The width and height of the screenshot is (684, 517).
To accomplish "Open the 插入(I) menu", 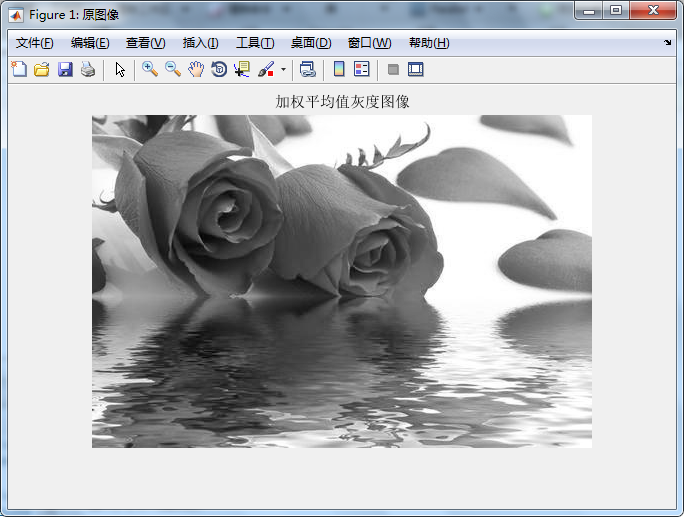I will (201, 43).
